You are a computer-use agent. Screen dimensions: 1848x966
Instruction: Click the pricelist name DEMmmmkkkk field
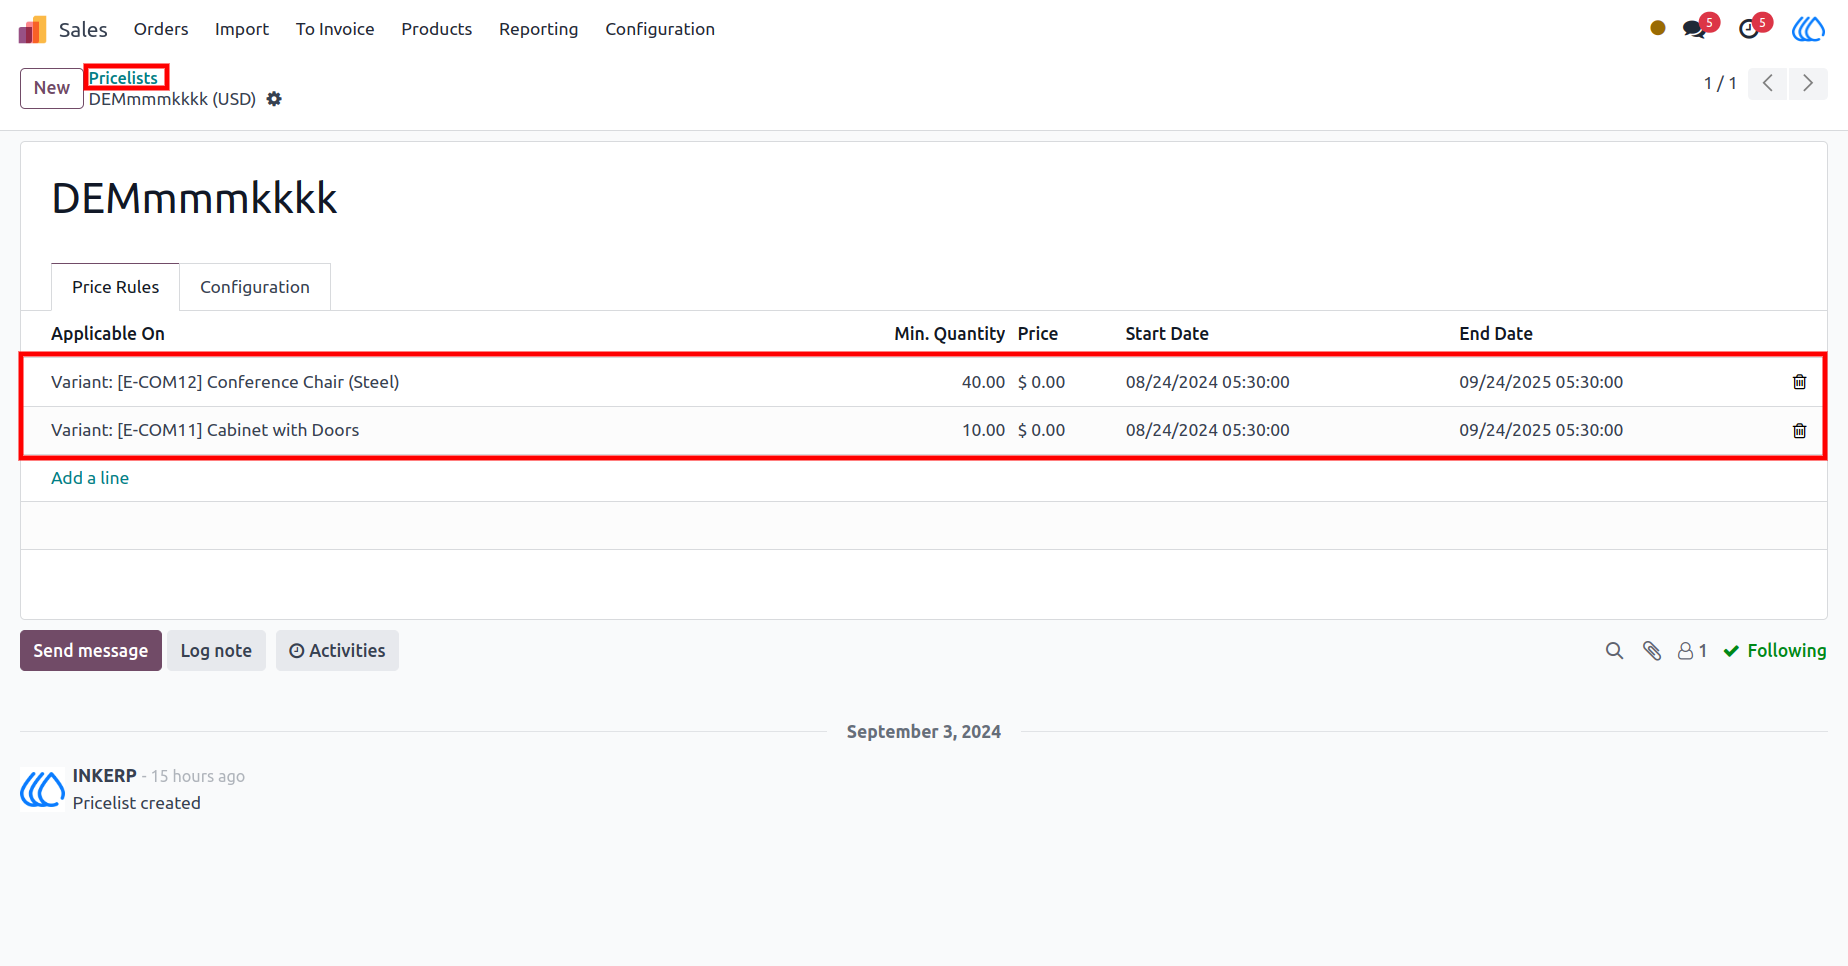[x=194, y=198]
